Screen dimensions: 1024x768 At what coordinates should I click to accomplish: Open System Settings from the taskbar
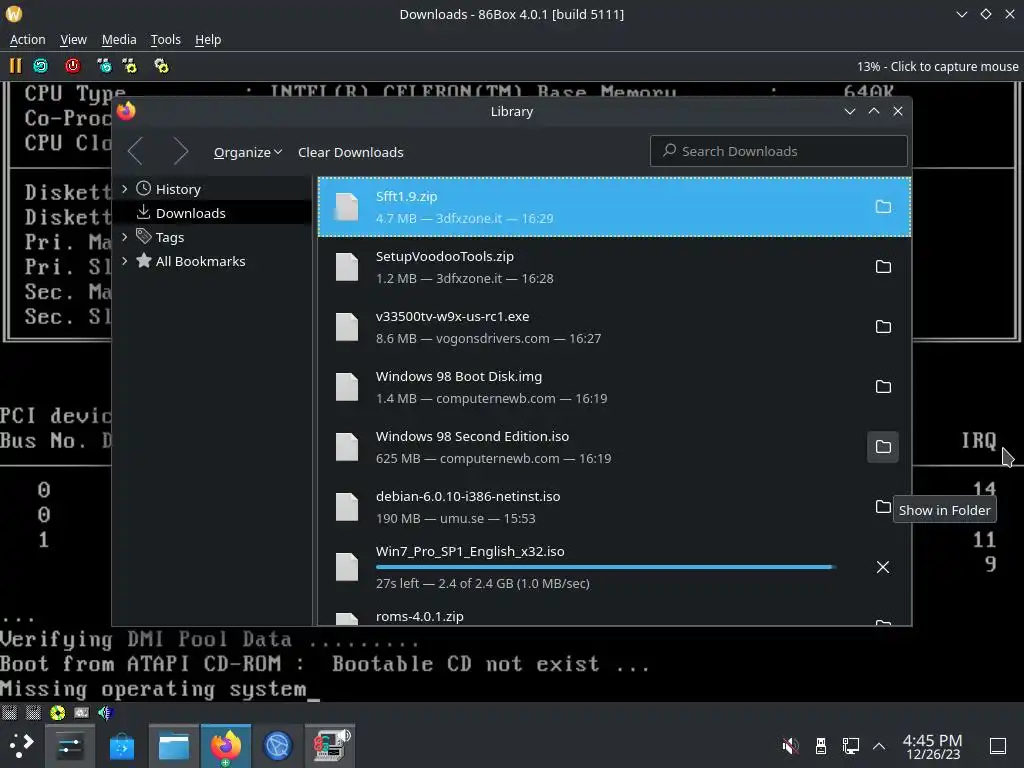click(x=69, y=746)
